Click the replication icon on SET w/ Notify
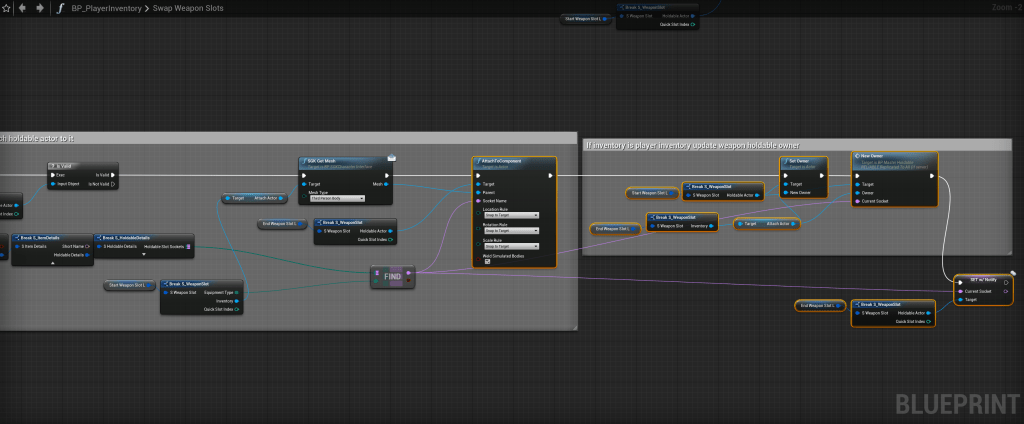The image size is (1024, 424). pyautogui.click(x=1012, y=272)
